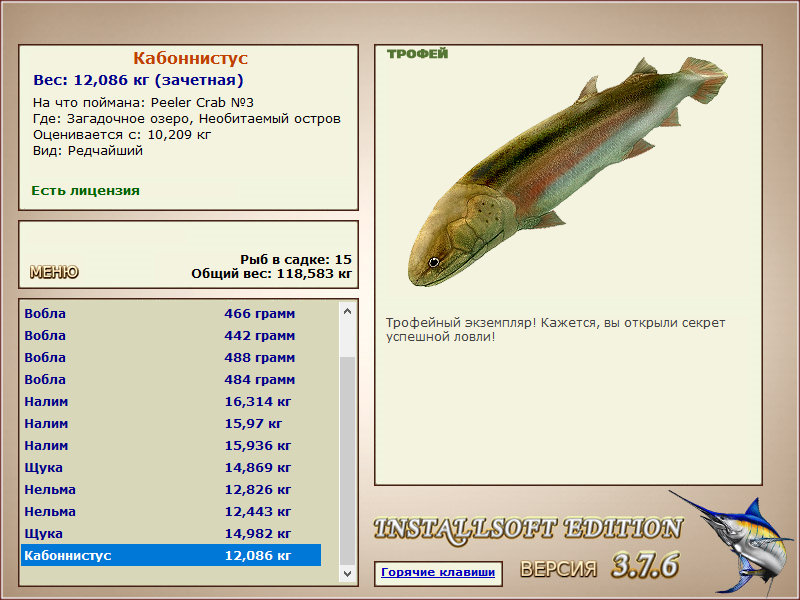This screenshot has width=800, height=600.
Task: Click the ВЕРСИЯ 3.7.6 label
Action: click(x=600, y=566)
